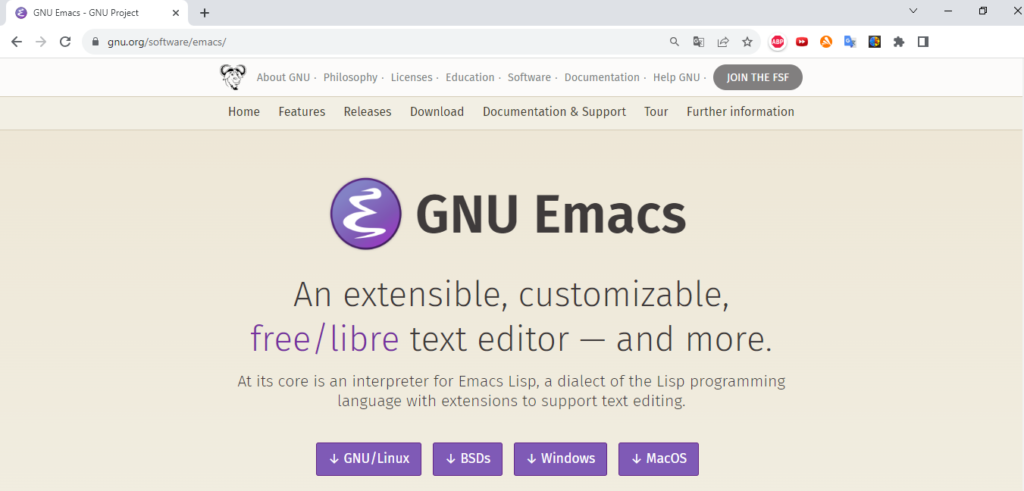Image resolution: width=1024 pixels, height=491 pixels.
Task: Click the browser back arrow
Action: (x=17, y=42)
